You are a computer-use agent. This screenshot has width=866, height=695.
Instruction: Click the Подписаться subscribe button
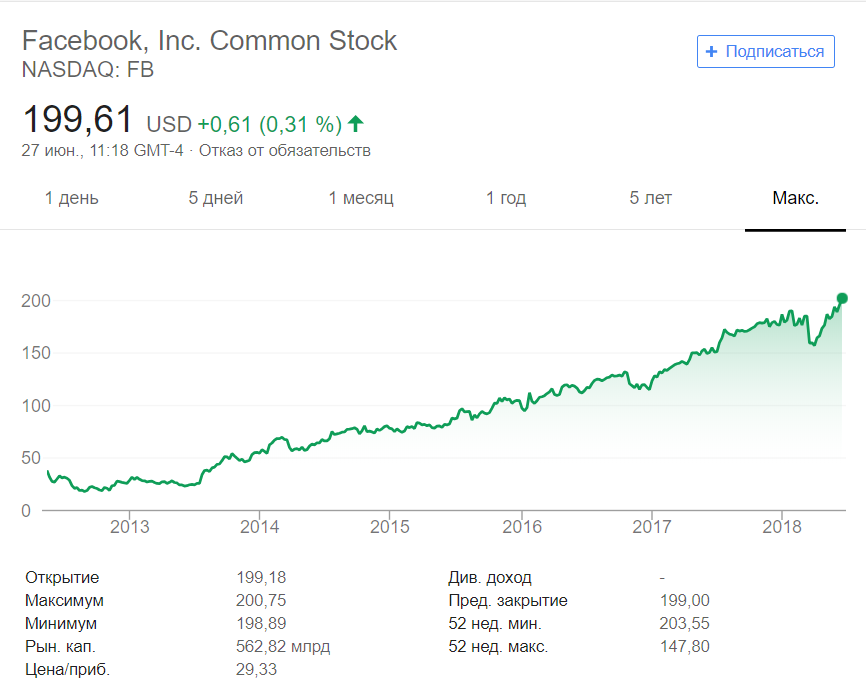point(766,52)
